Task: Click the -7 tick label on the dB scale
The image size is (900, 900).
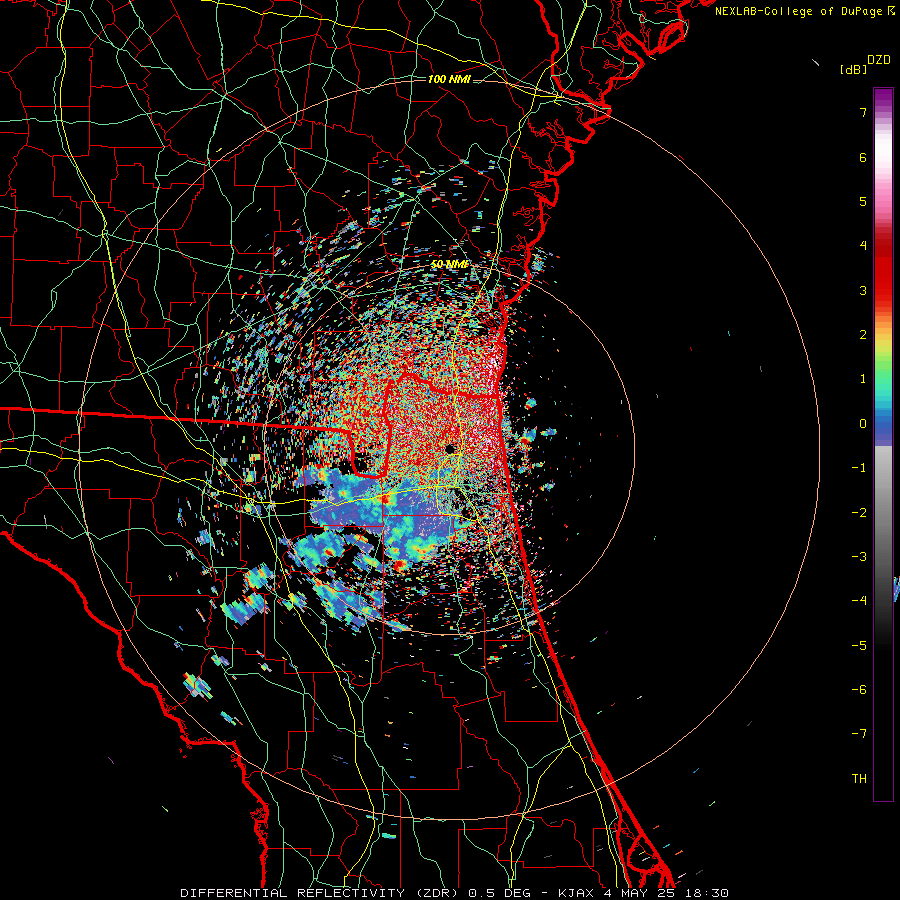Action: [859, 734]
